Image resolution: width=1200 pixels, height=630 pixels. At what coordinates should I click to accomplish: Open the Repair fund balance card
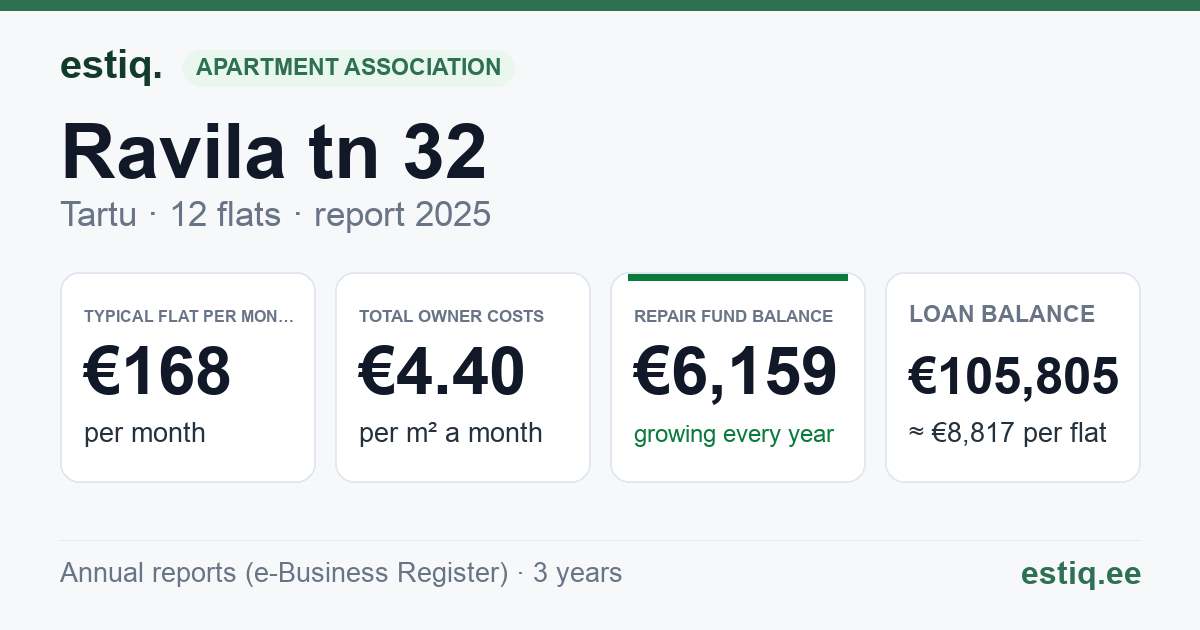(x=738, y=377)
